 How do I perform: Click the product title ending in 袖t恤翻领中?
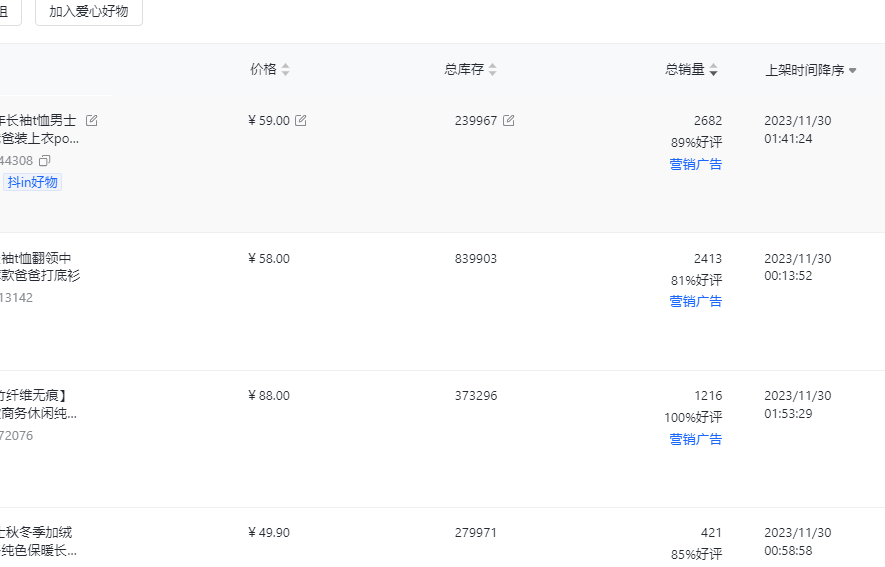[36, 258]
